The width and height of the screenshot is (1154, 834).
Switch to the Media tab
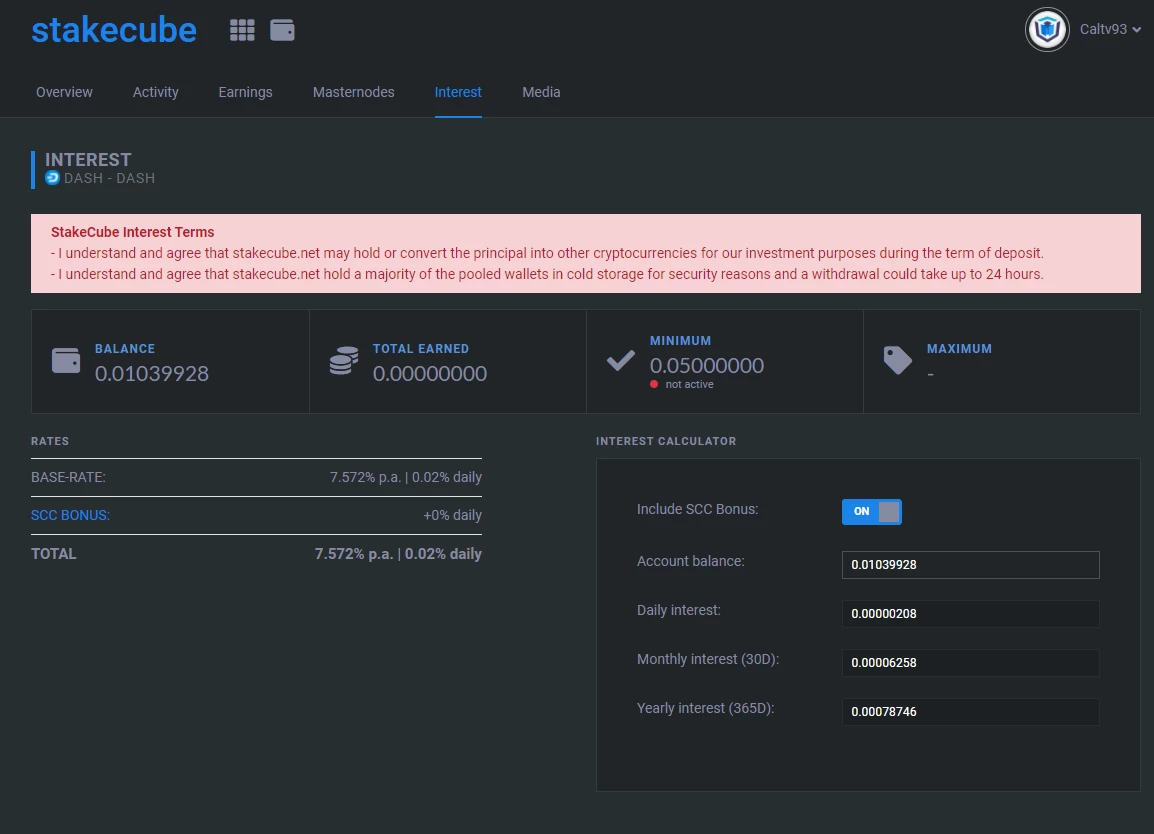(541, 92)
